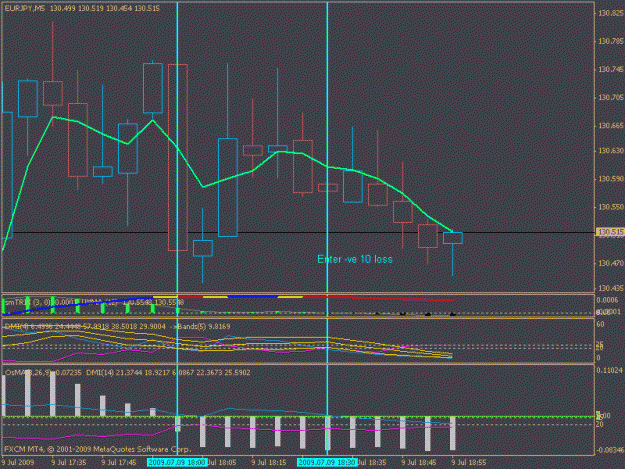Click the FXCM MT4 MetaQuotes copyright text

[x=98, y=449]
